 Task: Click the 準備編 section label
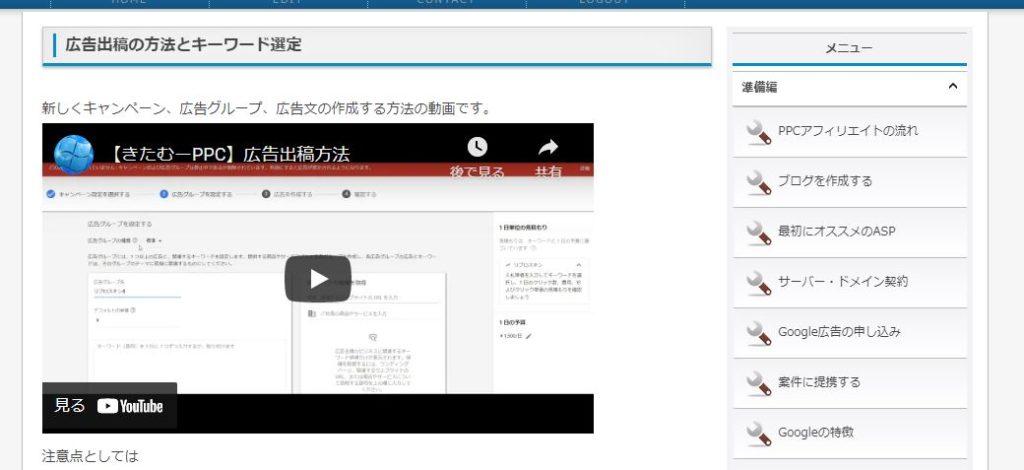coord(760,87)
